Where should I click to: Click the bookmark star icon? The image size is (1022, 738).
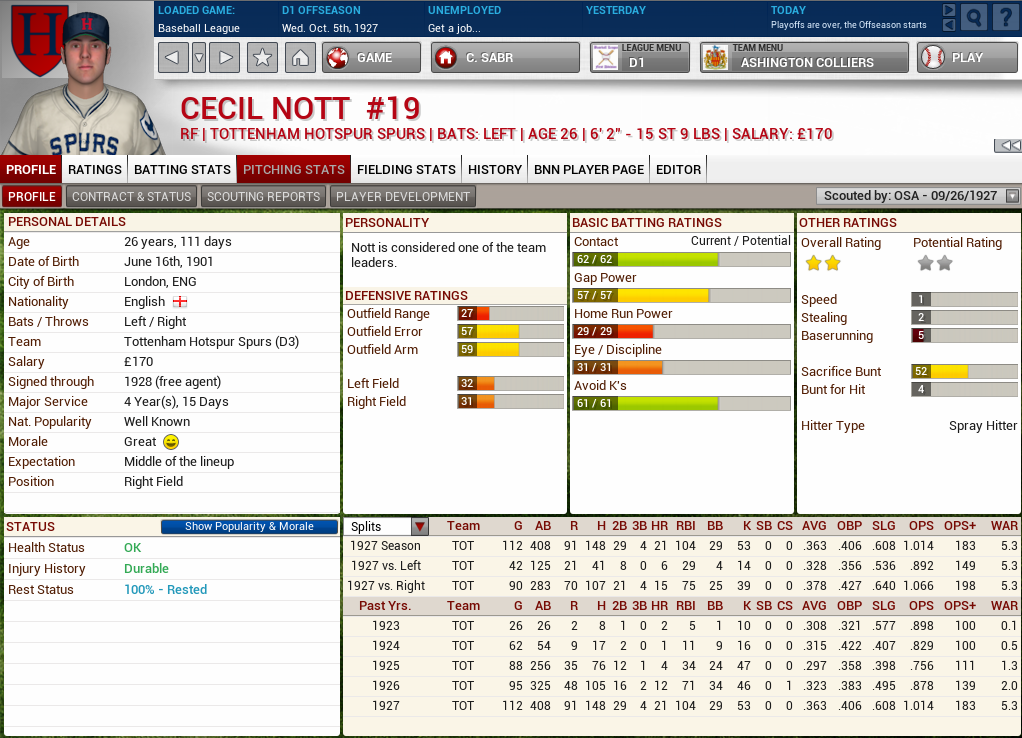(262, 57)
